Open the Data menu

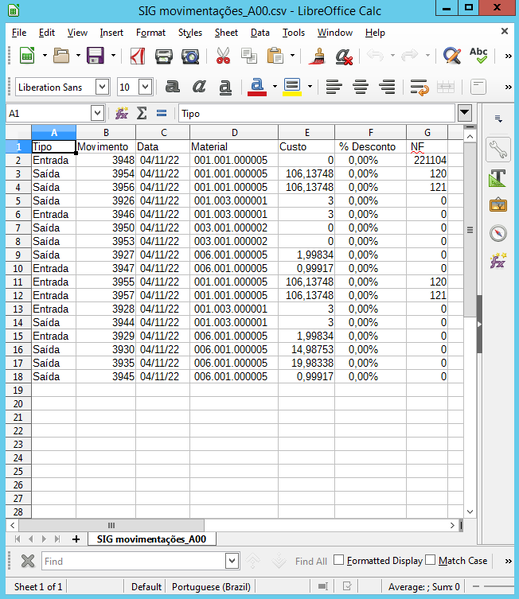click(x=260, y=33)
